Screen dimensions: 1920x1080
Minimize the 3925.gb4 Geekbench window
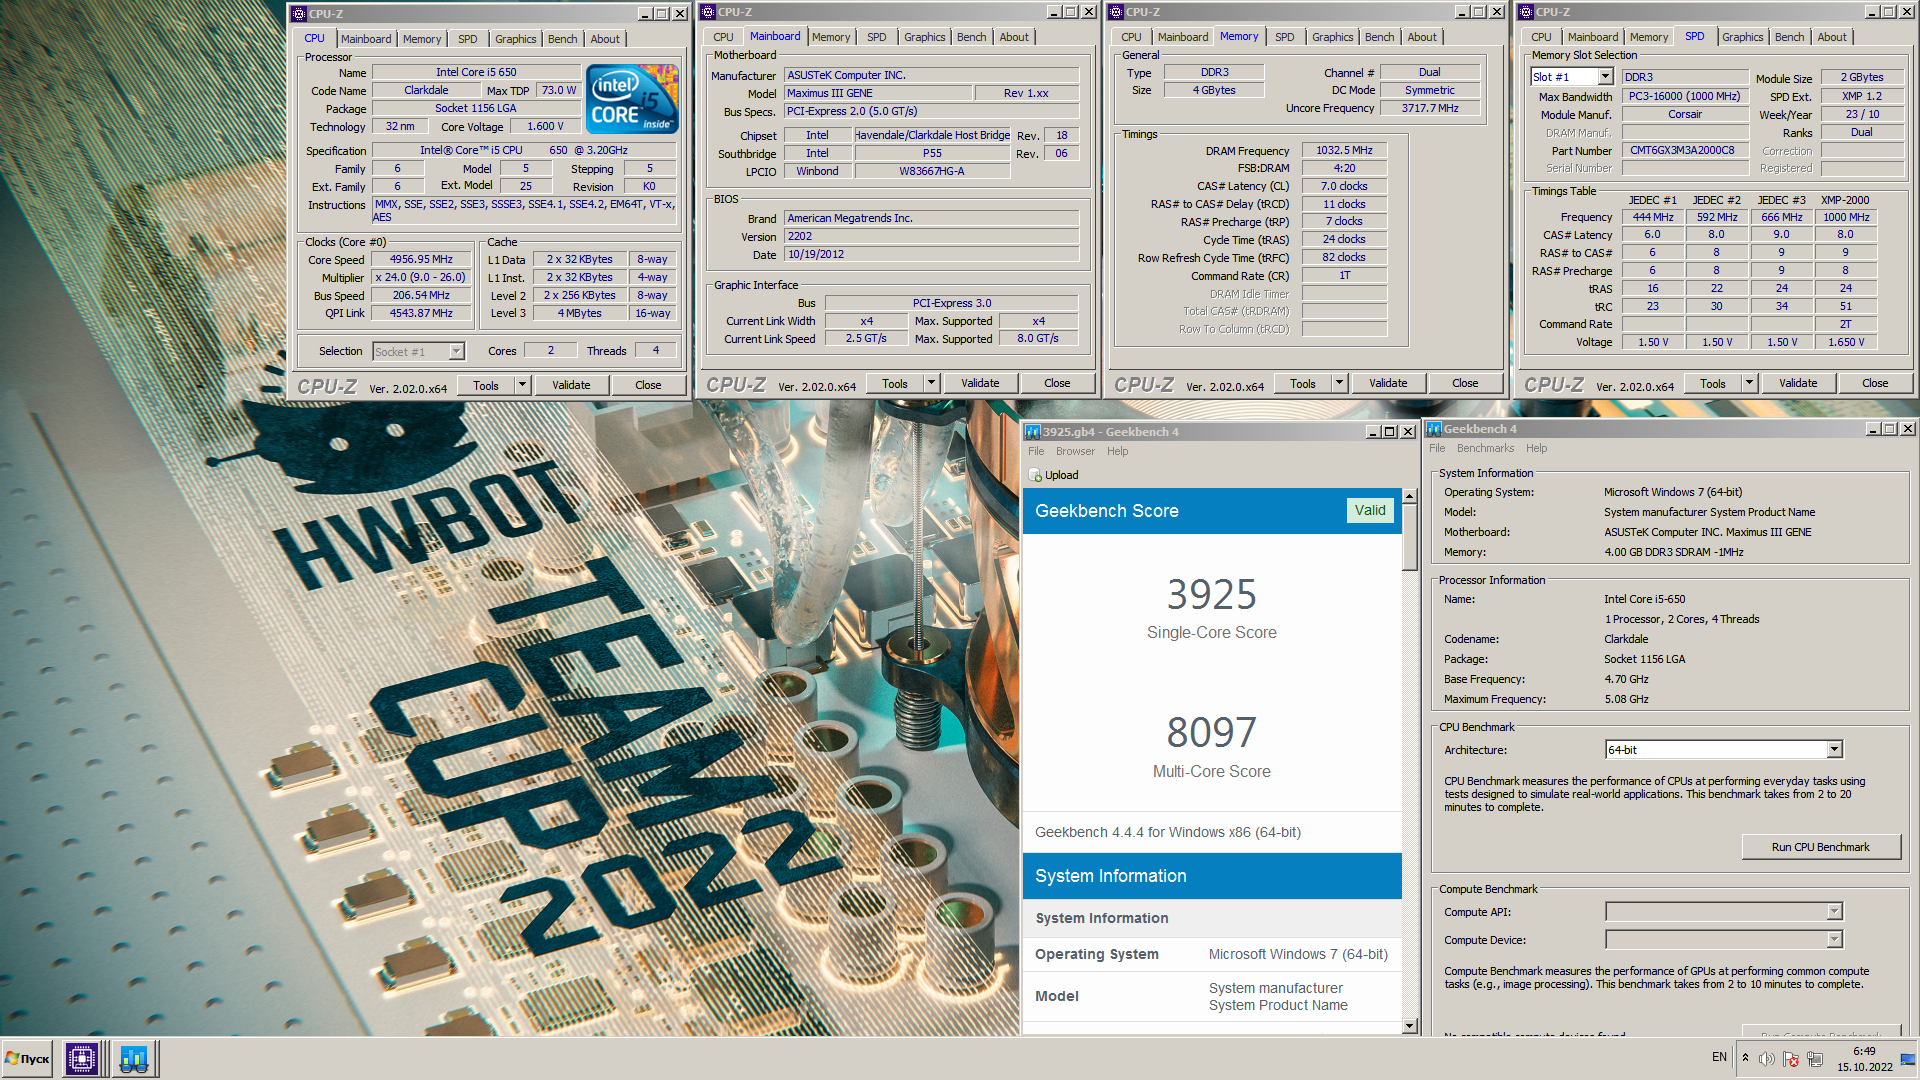click(1372, 432)
